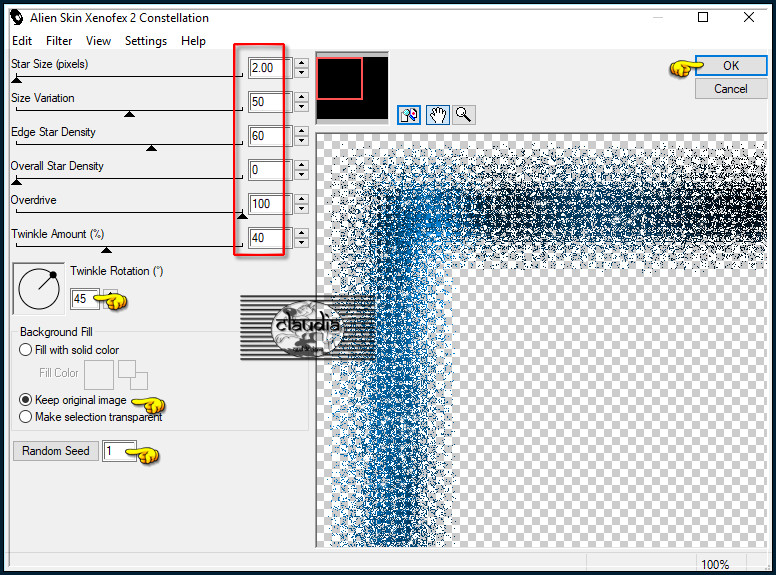This screenshot has width=776, height=575.
Task: Click the Size Variation slider handle
Action: [129, 114]
